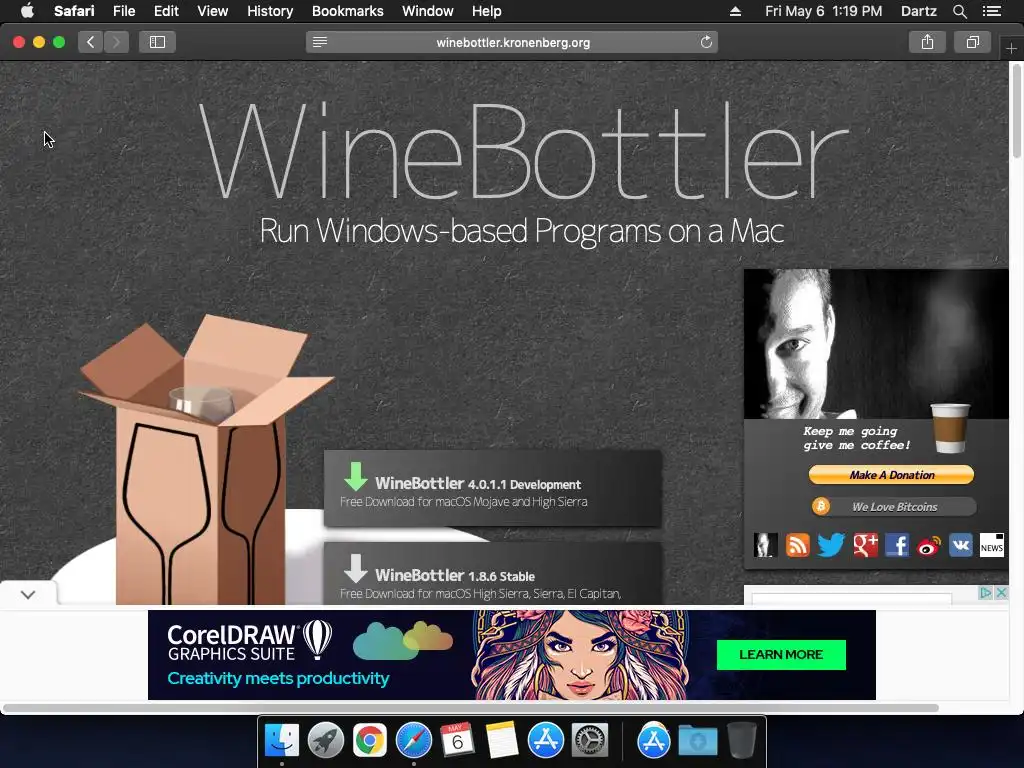Open Calendar from the Dock
1024x768 pixels.
[457, 741]
